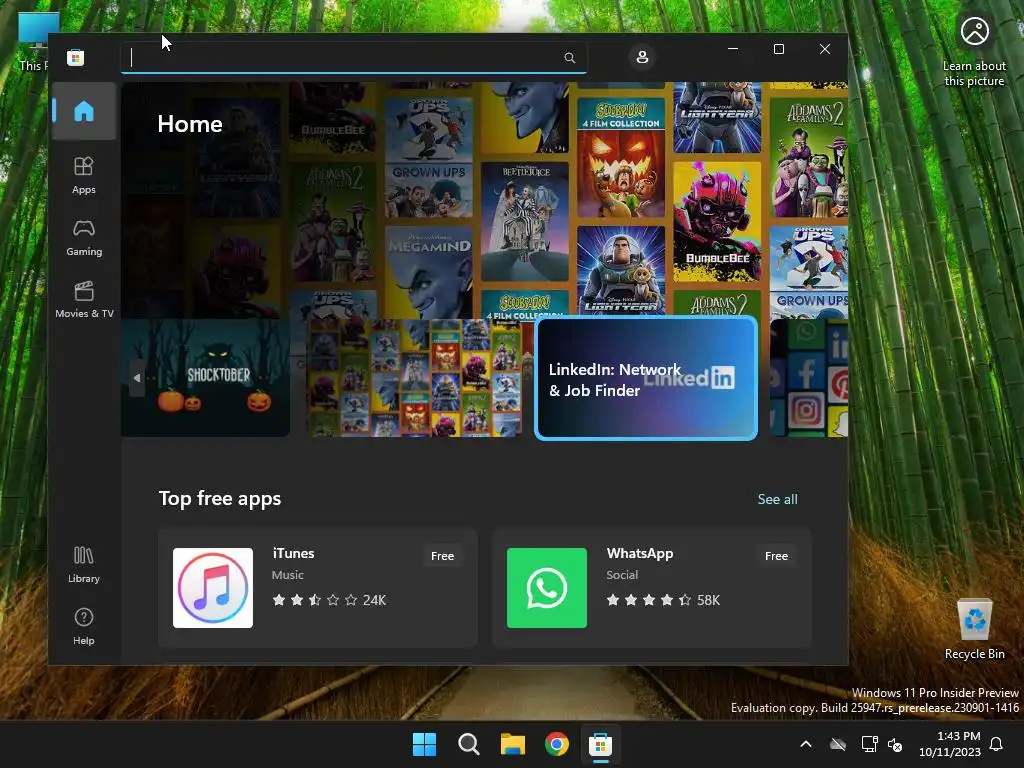Open the Recycle Bin desktop icon

pos(974,629)
